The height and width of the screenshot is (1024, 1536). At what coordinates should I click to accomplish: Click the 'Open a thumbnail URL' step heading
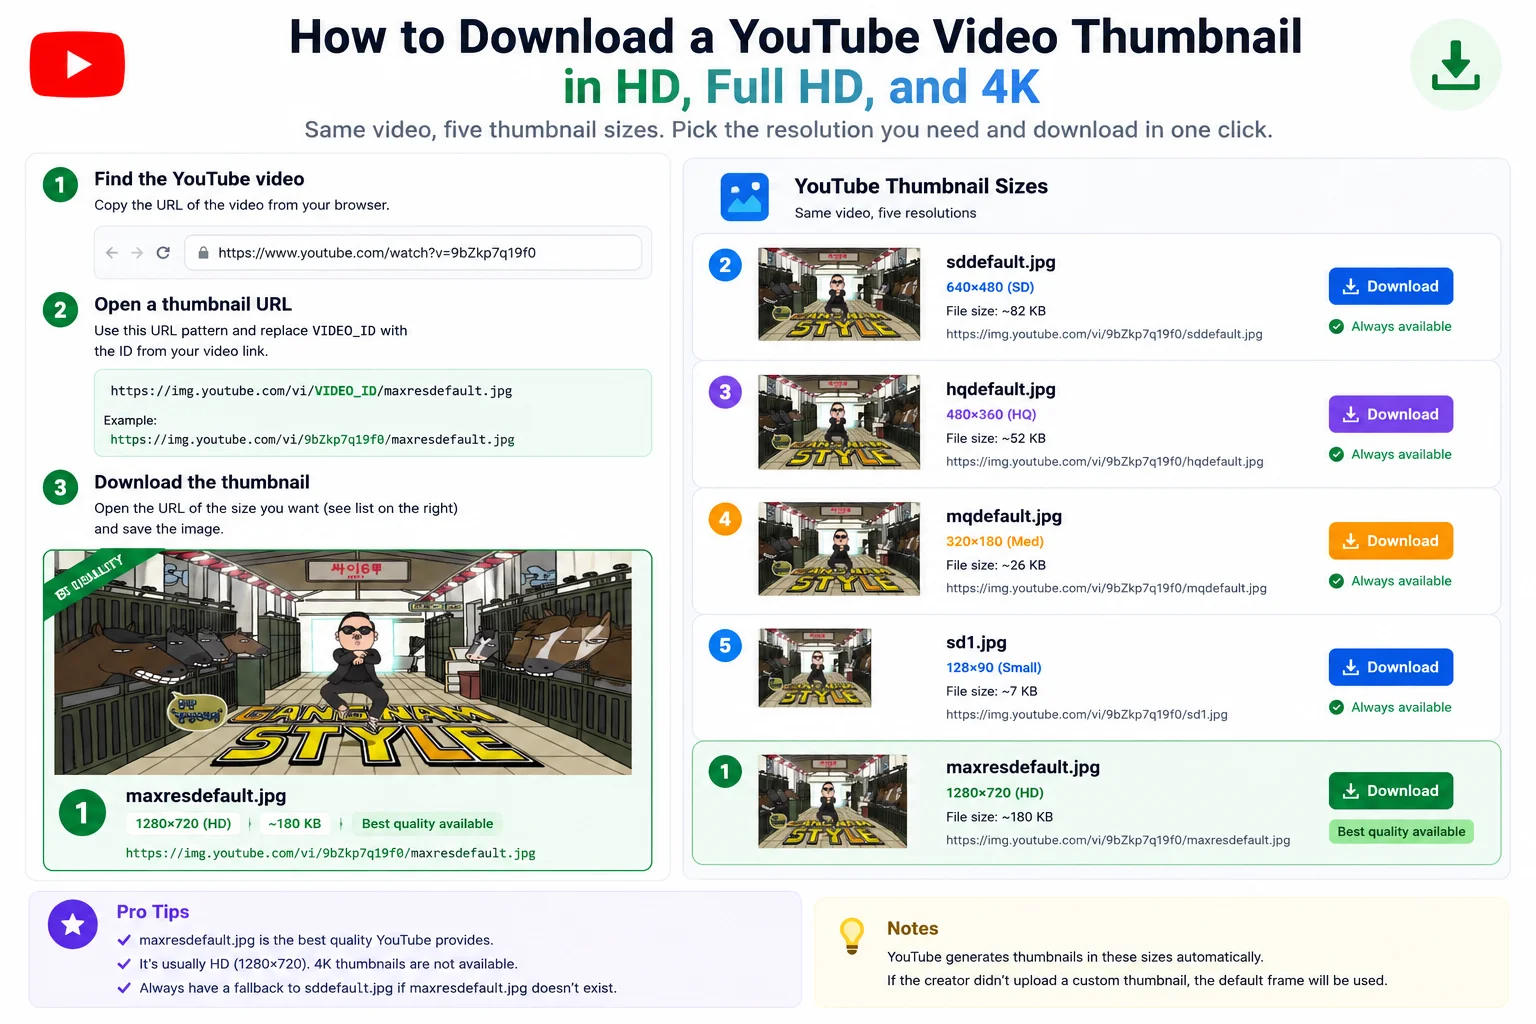(x=193, y=304)
